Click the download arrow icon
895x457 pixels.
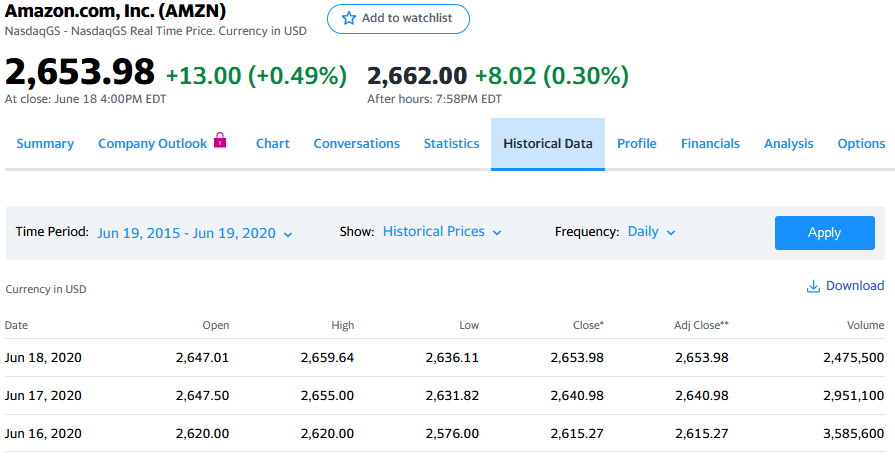click(813, 286)
